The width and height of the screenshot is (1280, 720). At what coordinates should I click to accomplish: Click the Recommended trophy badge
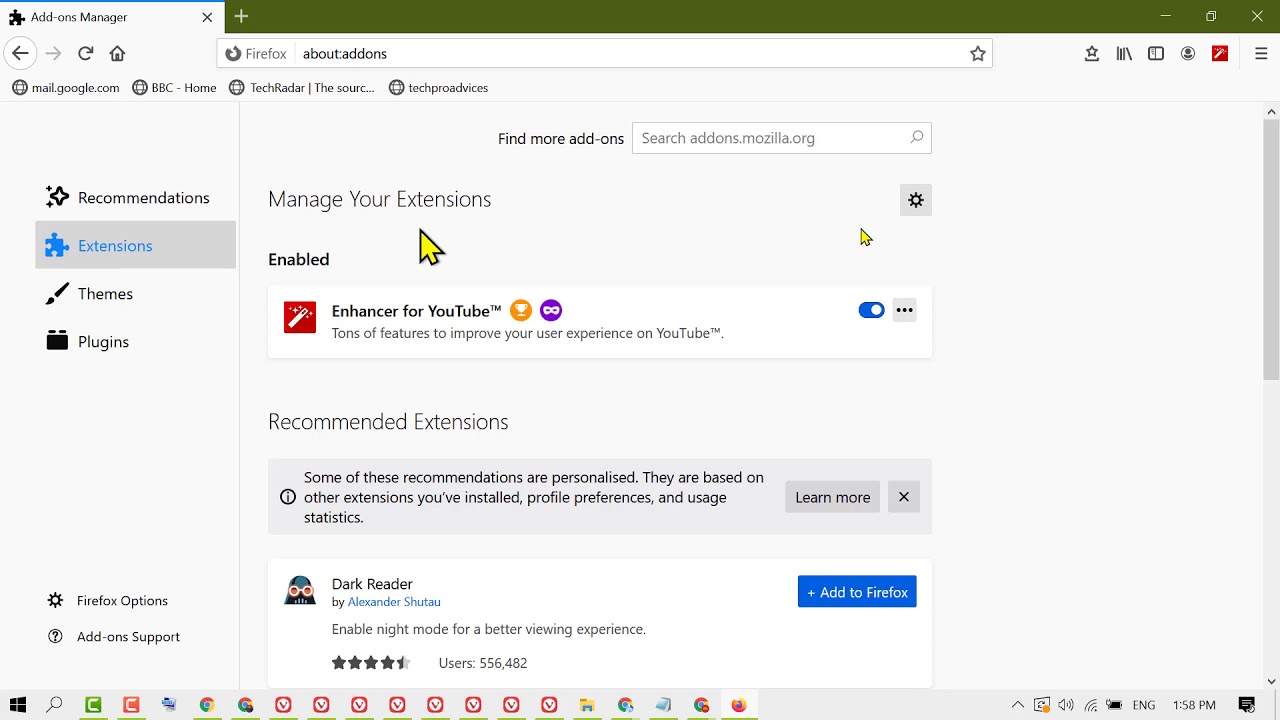521,310
